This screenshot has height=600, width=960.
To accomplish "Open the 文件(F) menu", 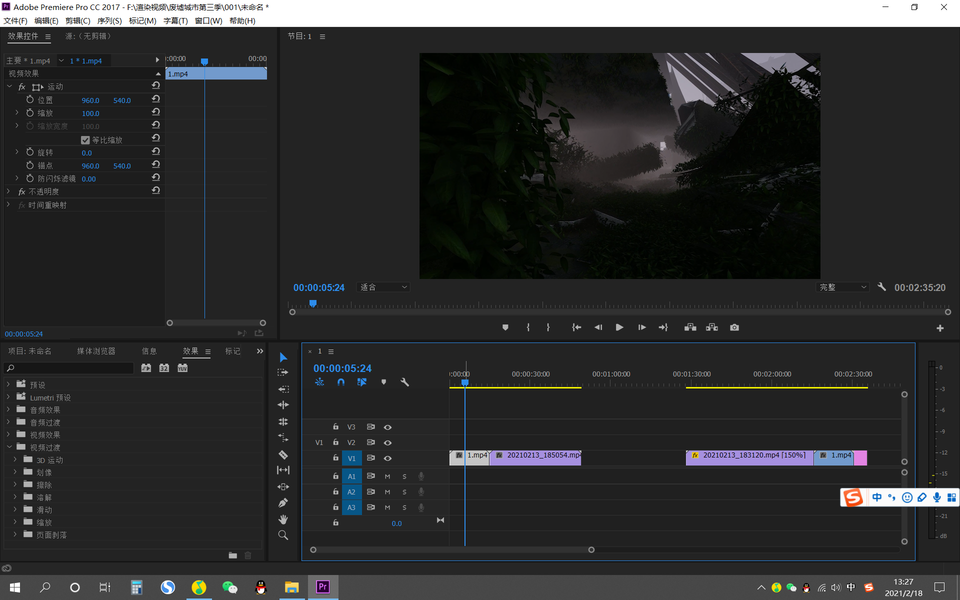I will [x=15, y=21].
